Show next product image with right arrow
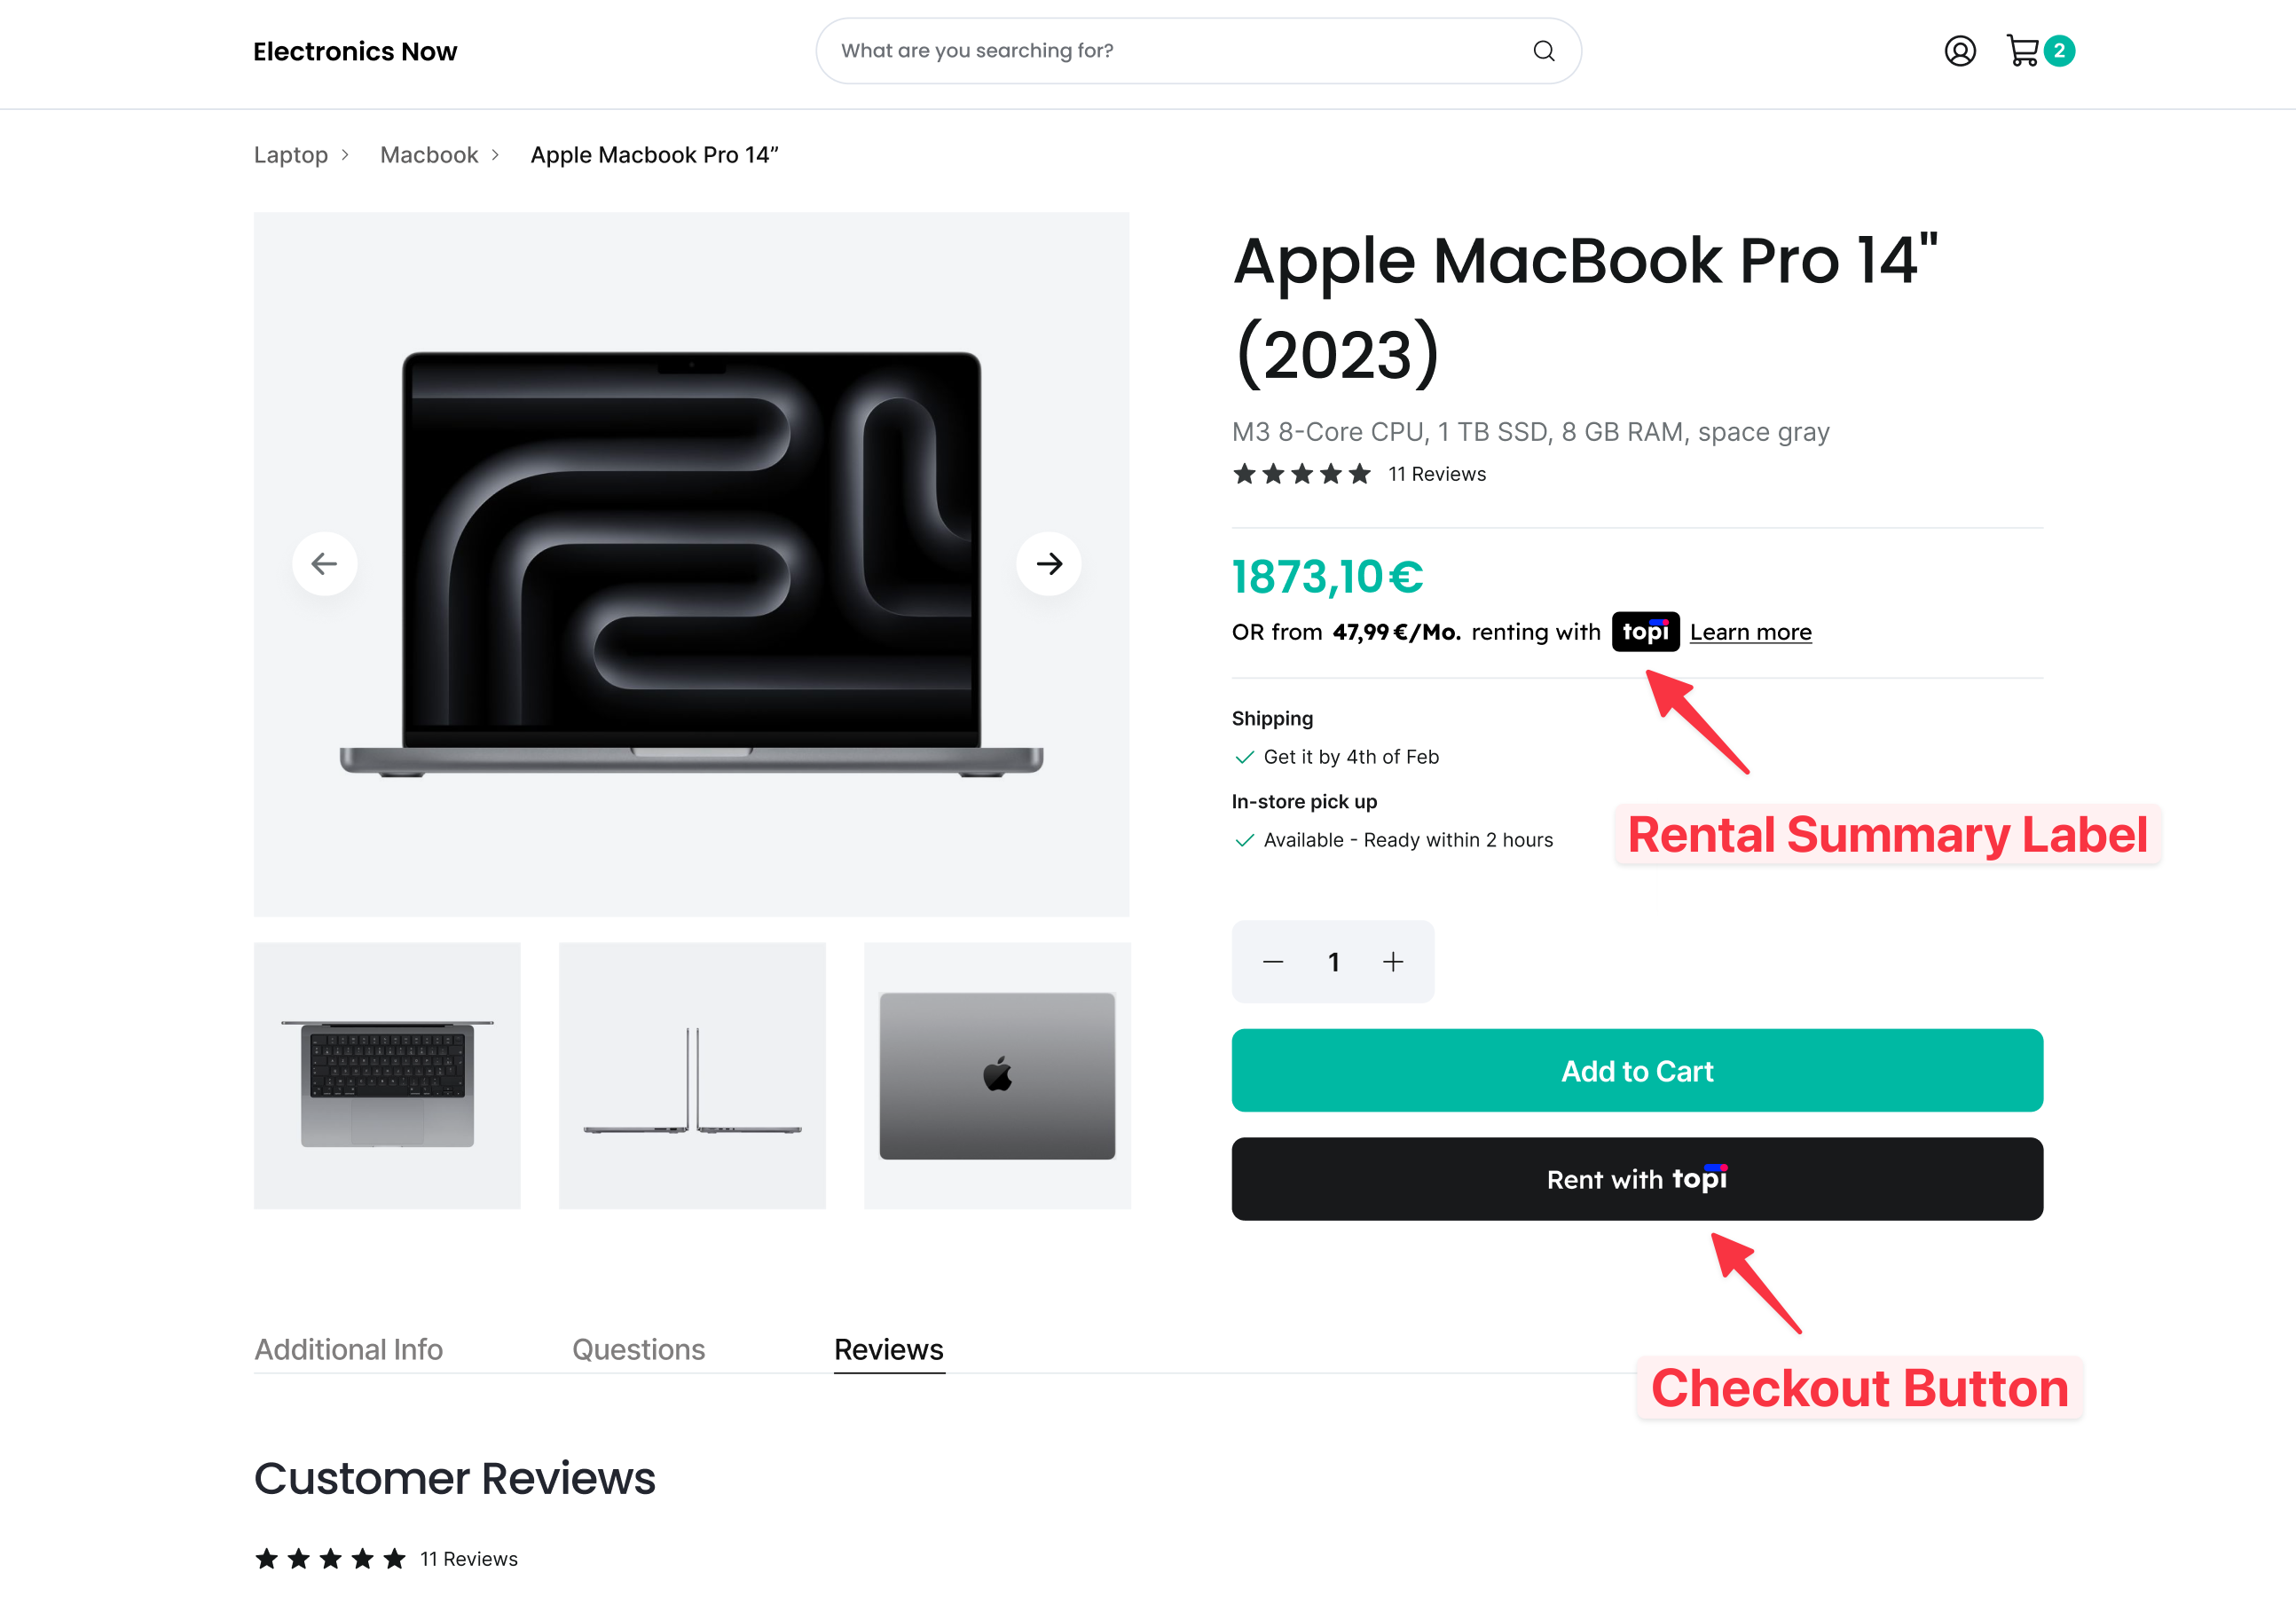The width and height of the screenshot is (2296, 1604). tap(1048, 564)
